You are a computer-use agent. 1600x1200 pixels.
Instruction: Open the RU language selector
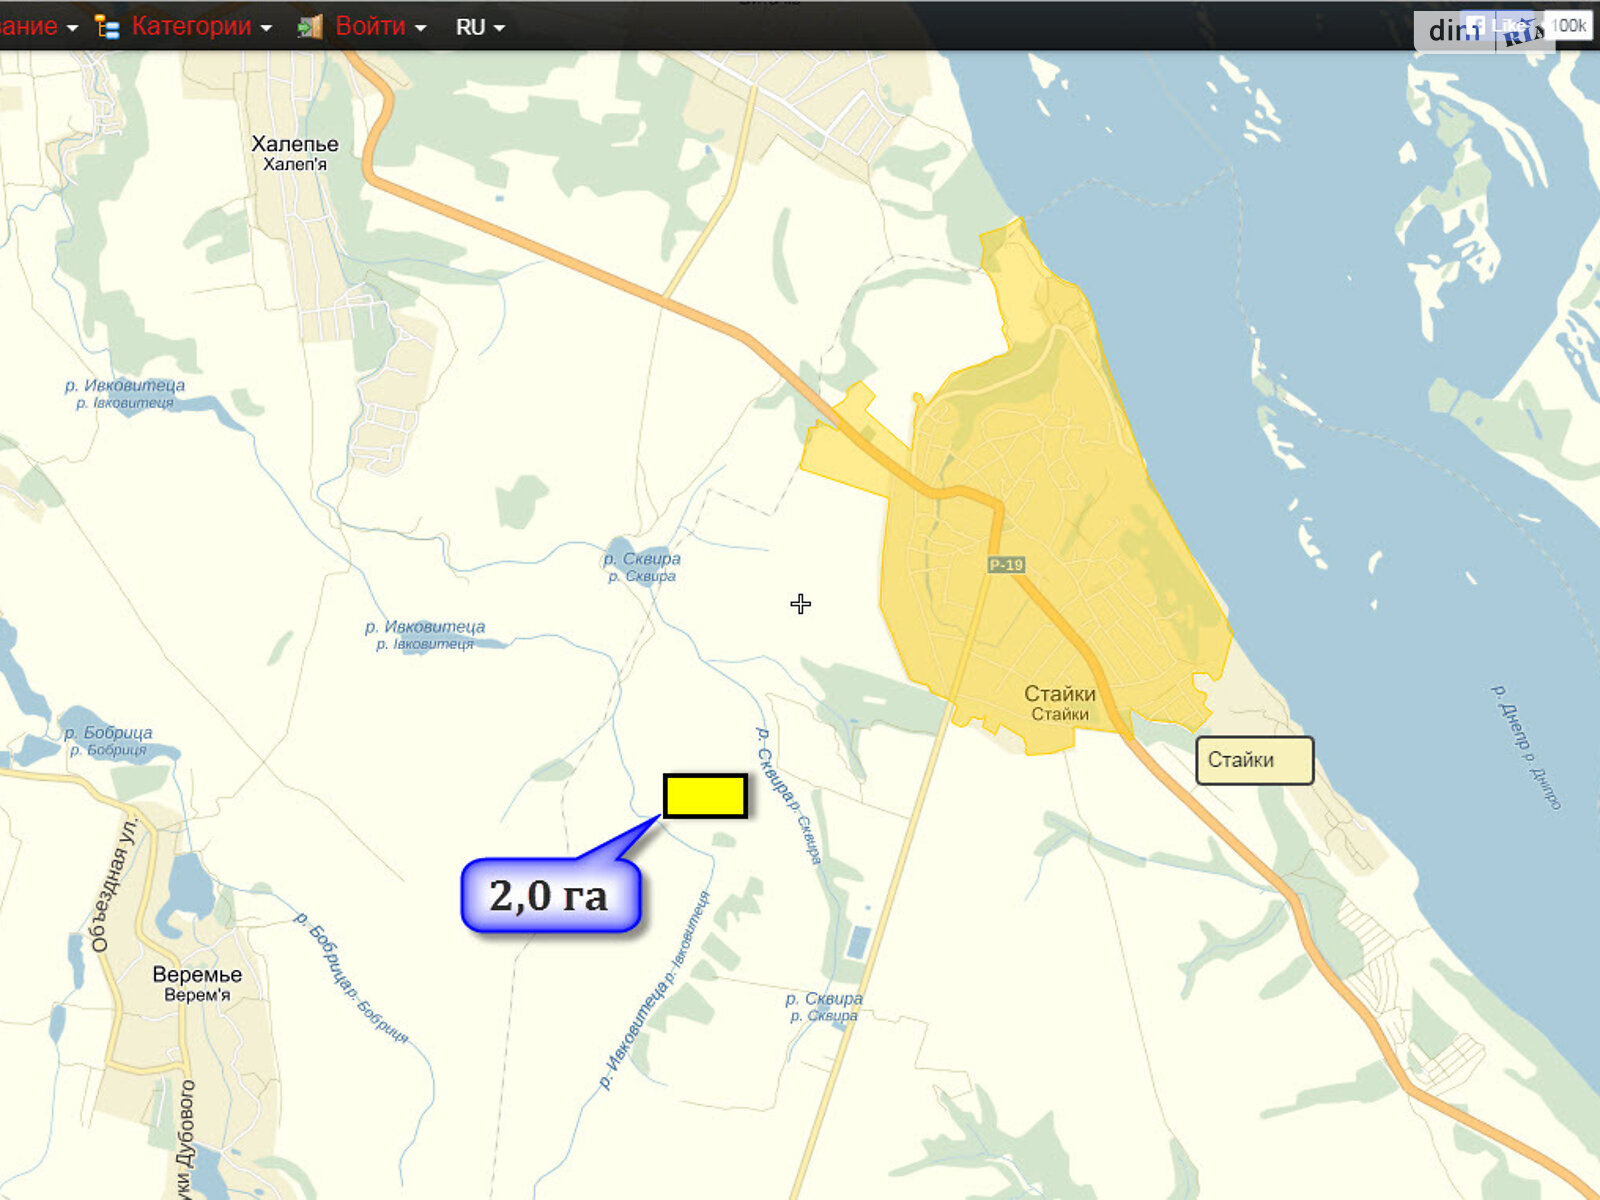pos(480,27)
